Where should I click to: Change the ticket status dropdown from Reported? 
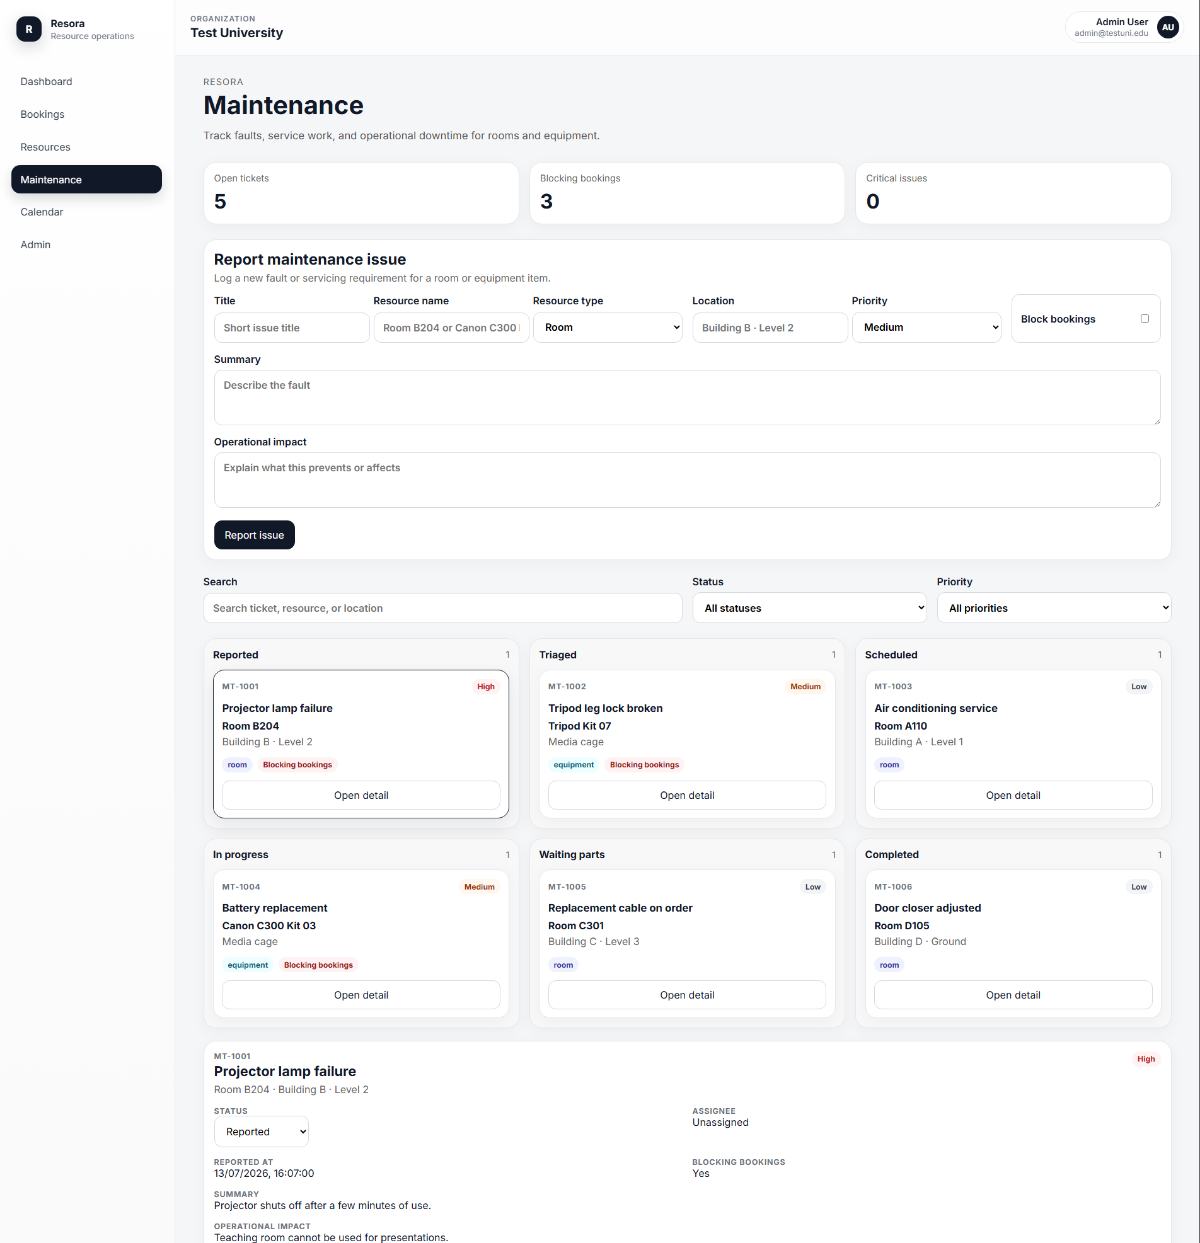(x=261, y=1132)
